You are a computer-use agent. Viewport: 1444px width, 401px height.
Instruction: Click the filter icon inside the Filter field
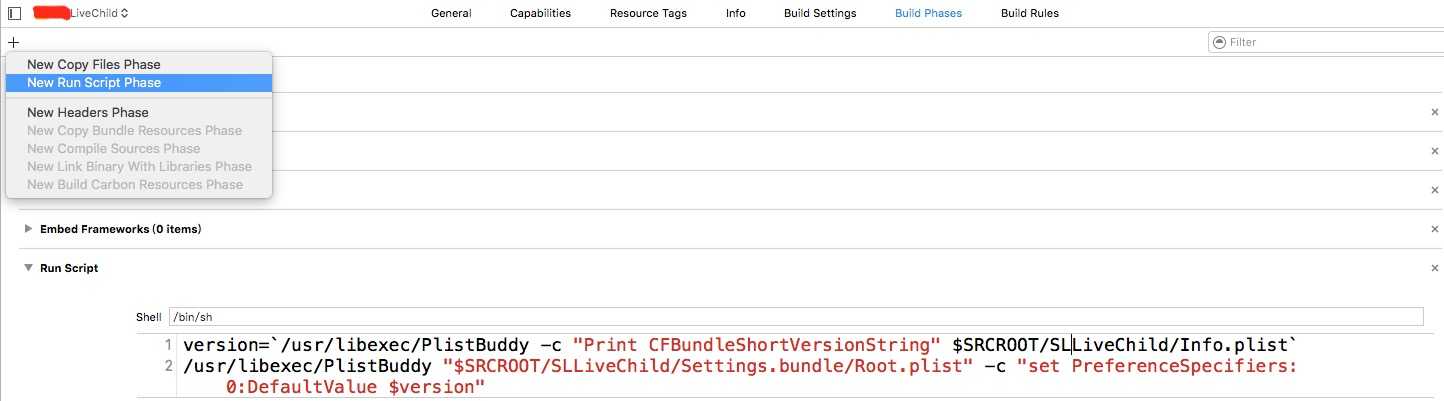tap(1218, 42)
